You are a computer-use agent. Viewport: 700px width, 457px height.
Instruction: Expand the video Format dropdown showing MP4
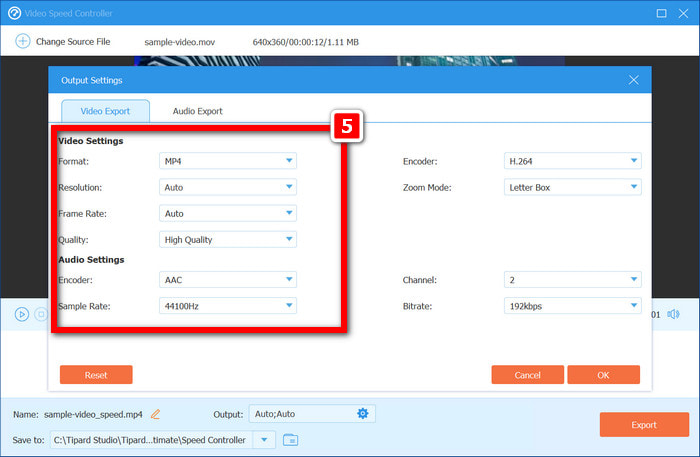pyautogui.click(x=228, y=160)
